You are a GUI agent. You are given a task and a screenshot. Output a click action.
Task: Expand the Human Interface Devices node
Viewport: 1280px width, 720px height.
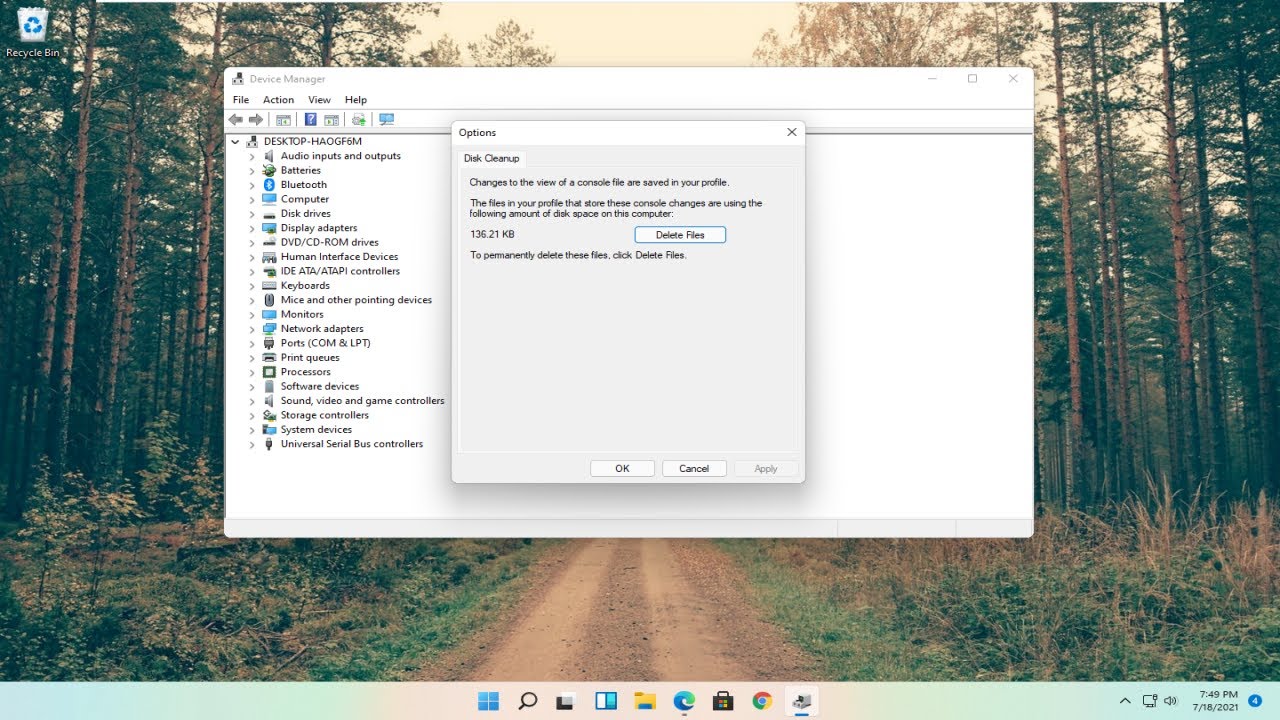tap(252, 257)
